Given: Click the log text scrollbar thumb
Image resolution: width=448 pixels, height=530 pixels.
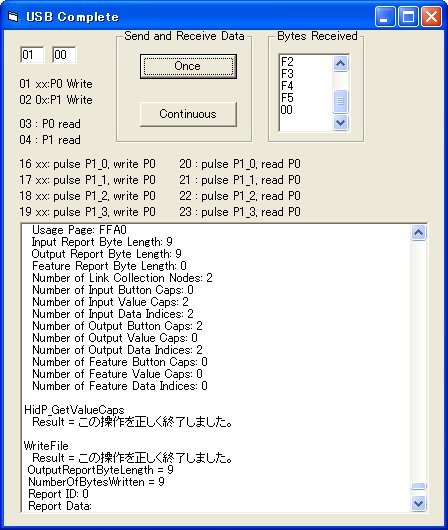Looking at the screenshot, I should [x=419, y=486].
